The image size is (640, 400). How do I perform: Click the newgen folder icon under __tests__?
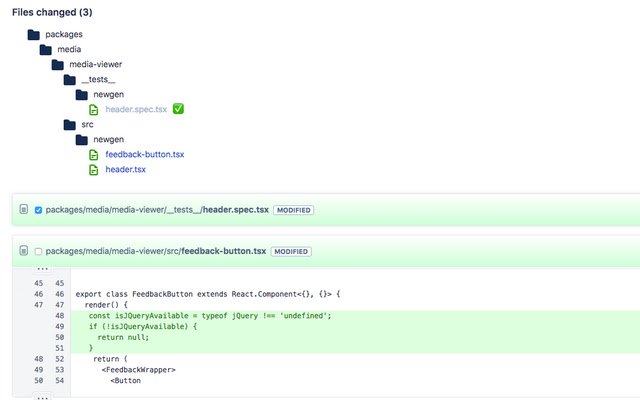82,95
